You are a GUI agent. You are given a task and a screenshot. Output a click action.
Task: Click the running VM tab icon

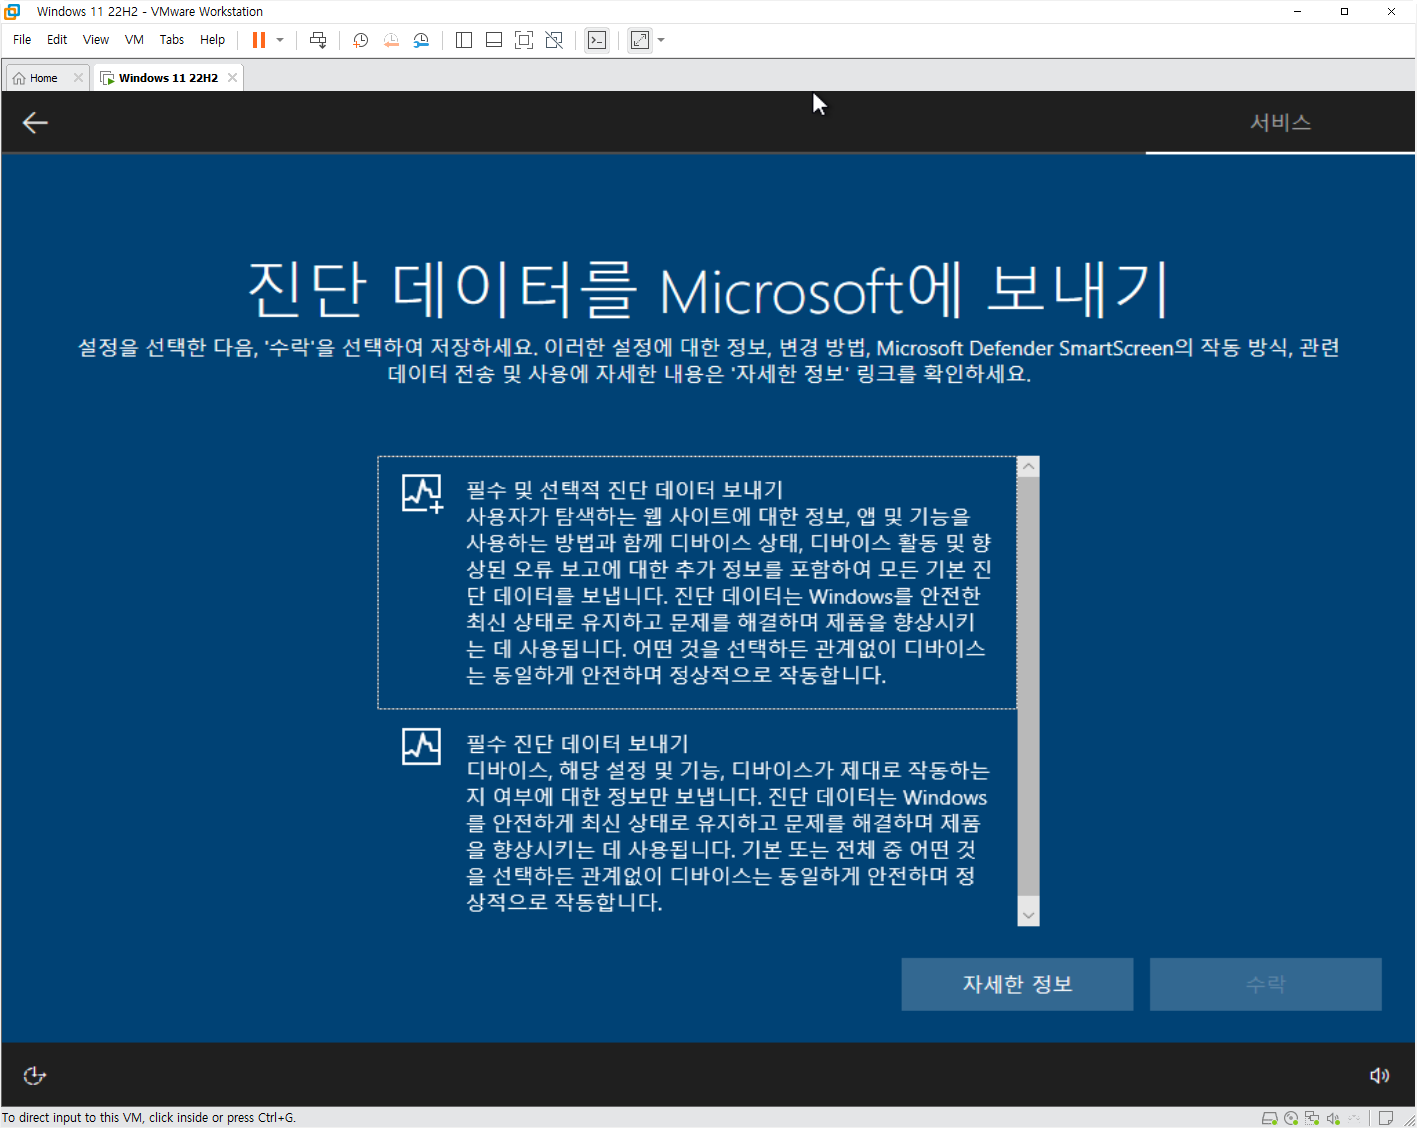pyautogui.click(x=107, y=78)
